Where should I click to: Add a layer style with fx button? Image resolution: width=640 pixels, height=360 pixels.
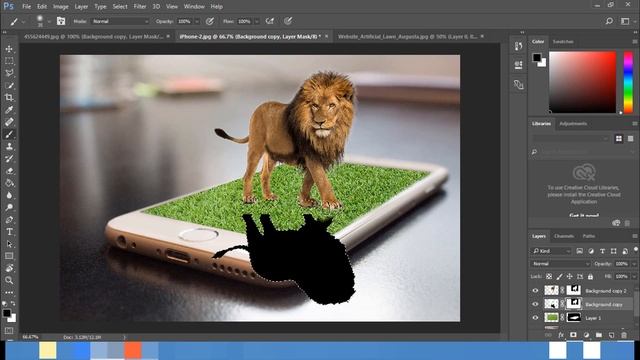(x=561, y=335)
